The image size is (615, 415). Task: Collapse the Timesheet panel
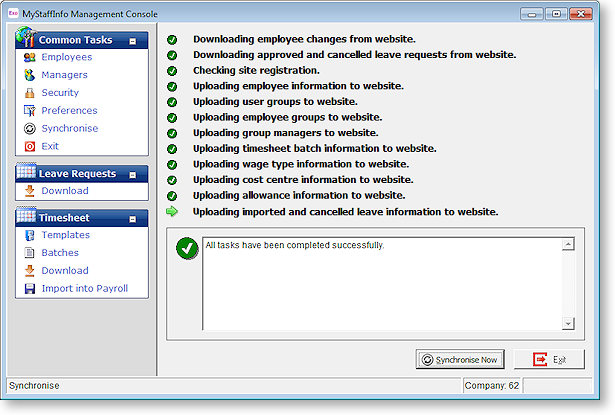(133, 218)
